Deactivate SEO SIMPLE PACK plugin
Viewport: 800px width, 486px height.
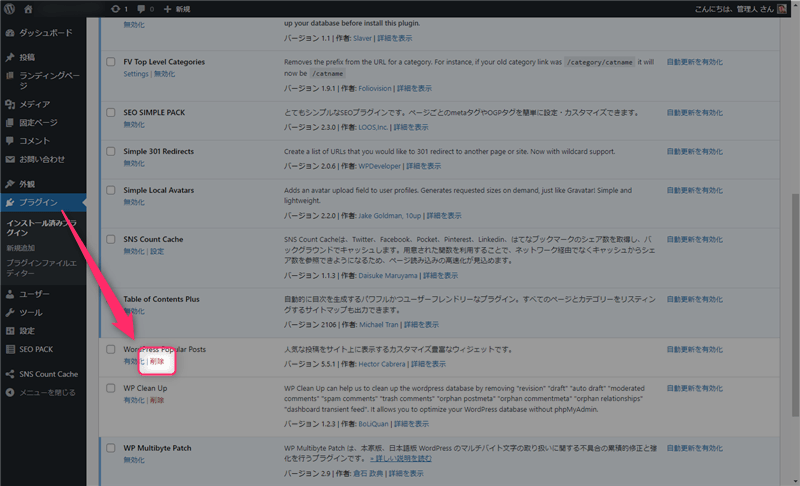click(134, 124)
